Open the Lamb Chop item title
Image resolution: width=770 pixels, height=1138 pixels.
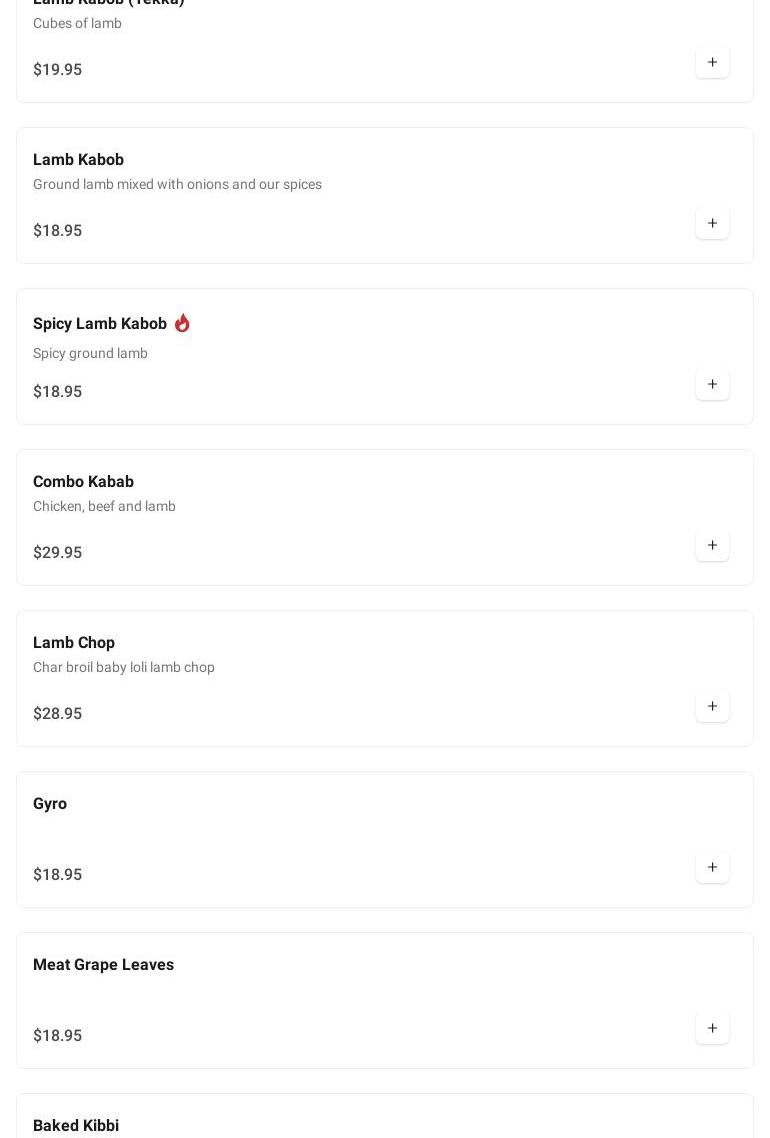tap(74, 643)
